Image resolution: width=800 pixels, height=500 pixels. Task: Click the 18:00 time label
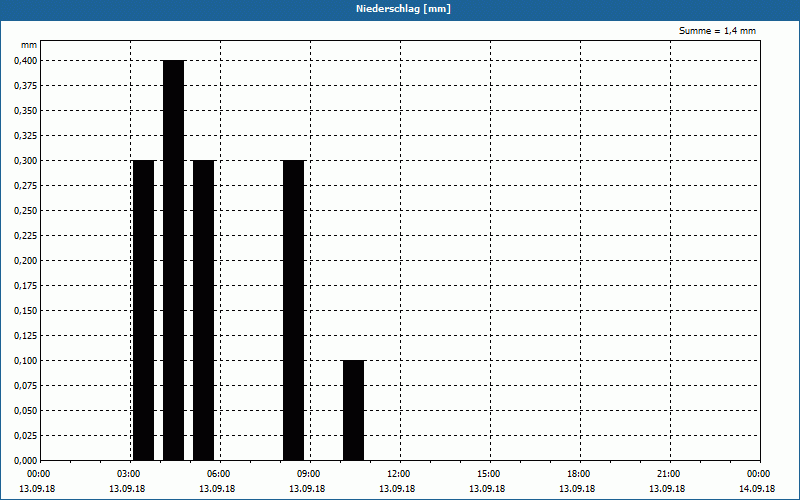point(579,474)
